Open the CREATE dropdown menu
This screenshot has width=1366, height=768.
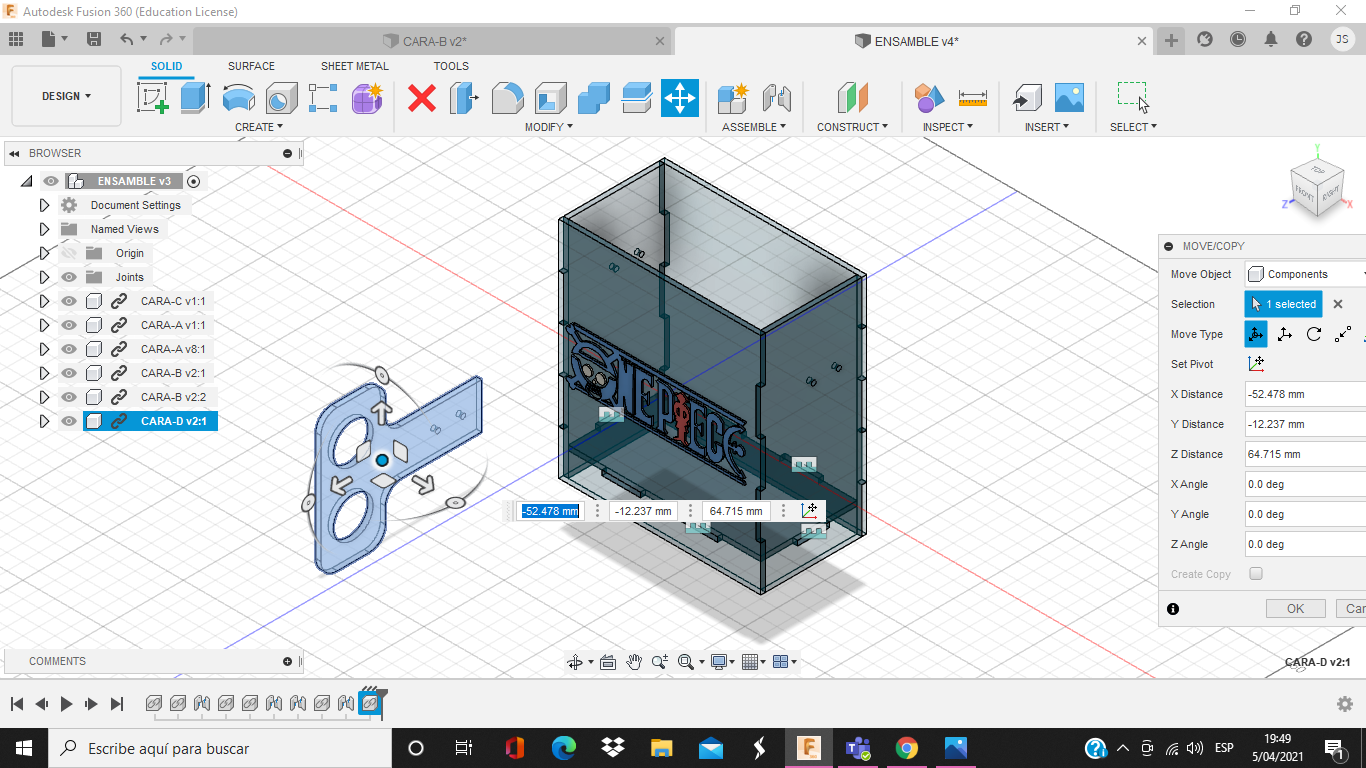point(259,127)
